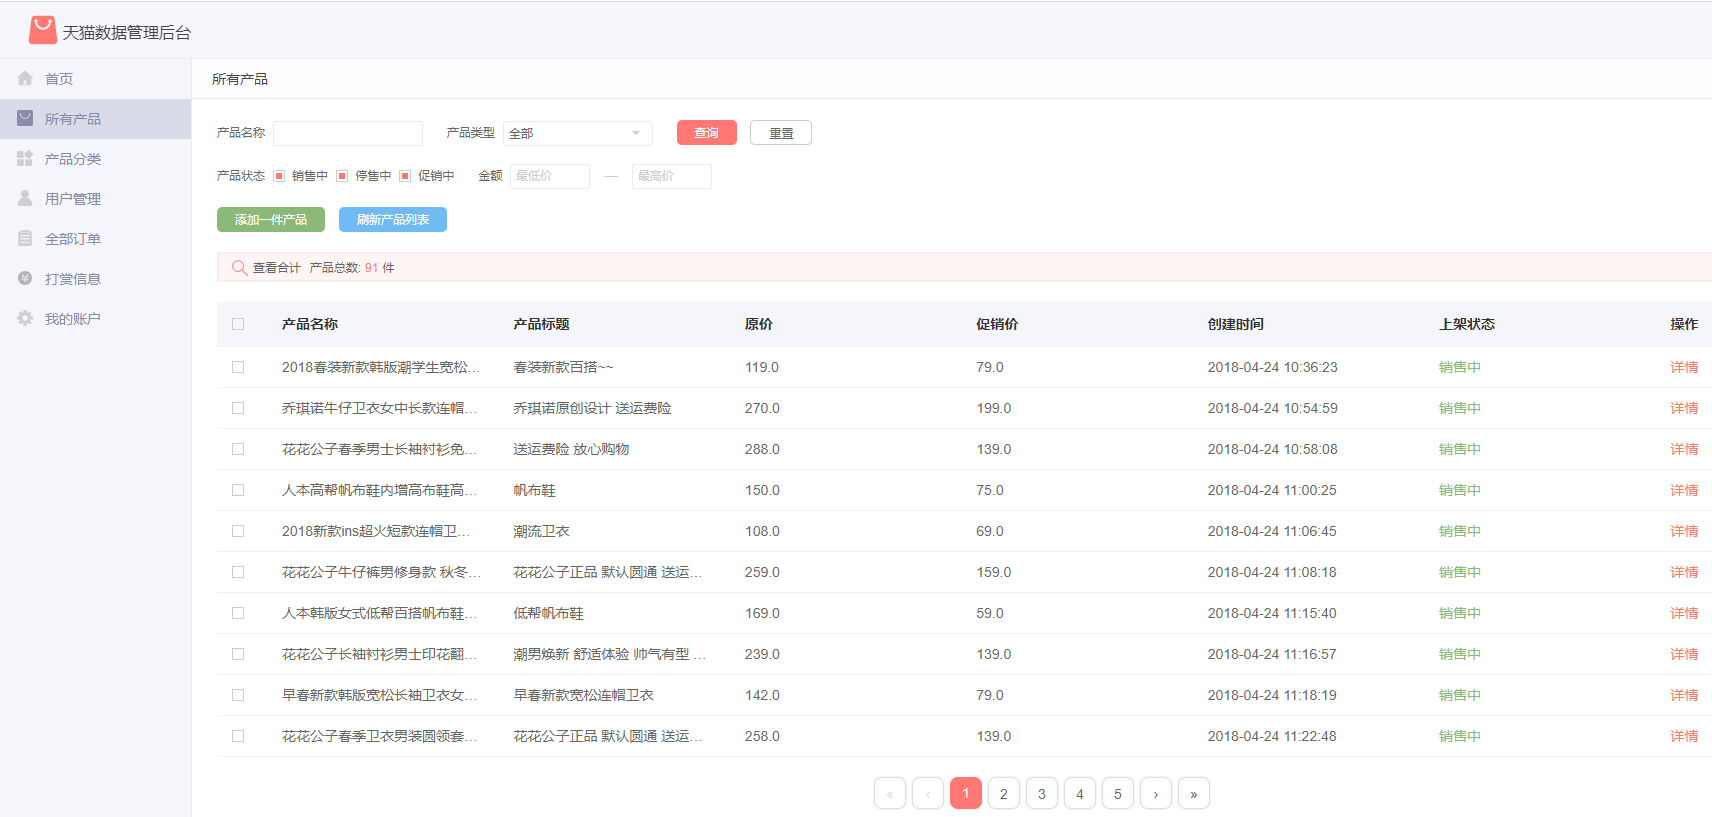Tick checkbox for 人本韩版女式低帮百搭帆布鞋 row

tap(238, 613)
